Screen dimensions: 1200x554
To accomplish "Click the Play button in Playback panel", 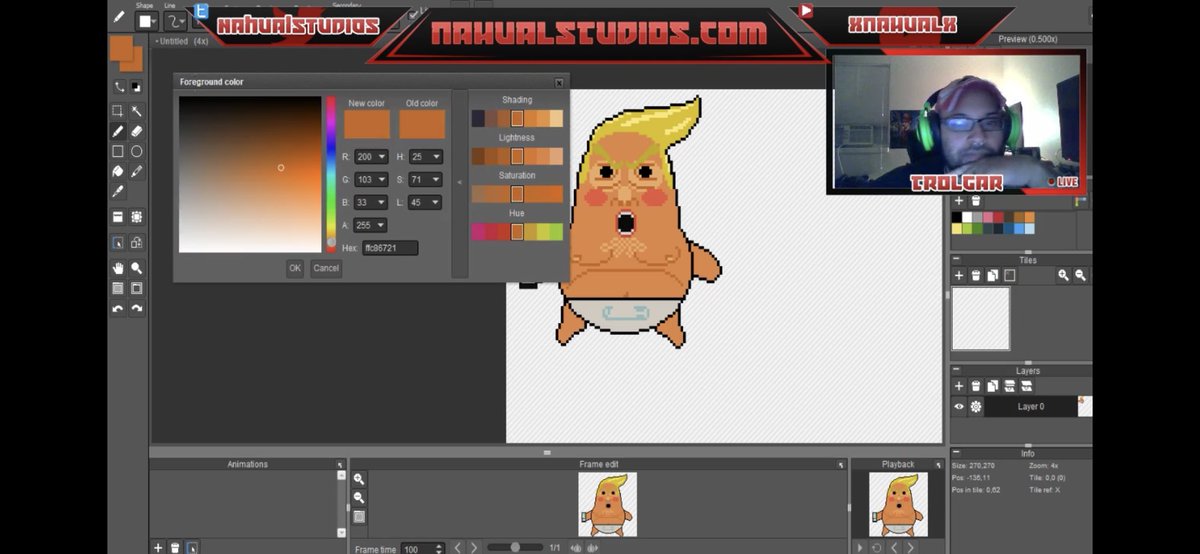I will click(860, 547).
